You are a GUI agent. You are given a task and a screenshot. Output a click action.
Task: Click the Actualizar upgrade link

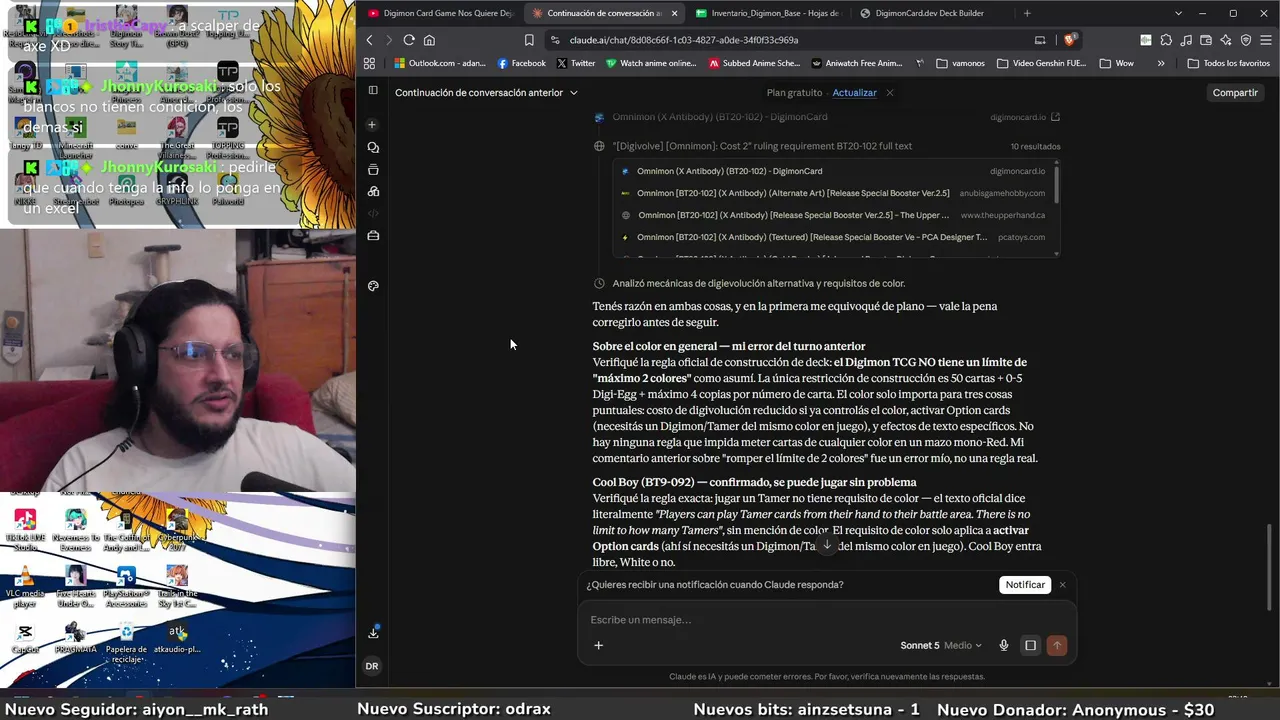pyautogui.click(x=854, y=93)
